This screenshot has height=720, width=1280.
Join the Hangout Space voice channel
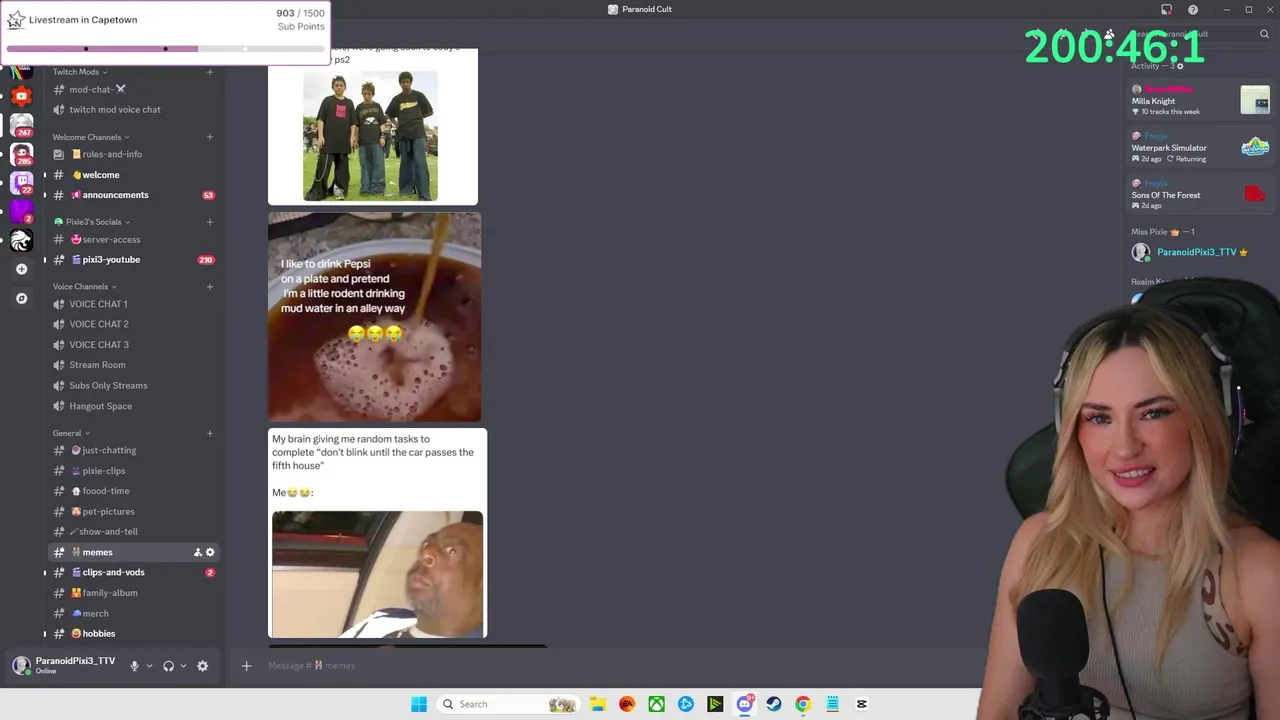tap(132, 406)
